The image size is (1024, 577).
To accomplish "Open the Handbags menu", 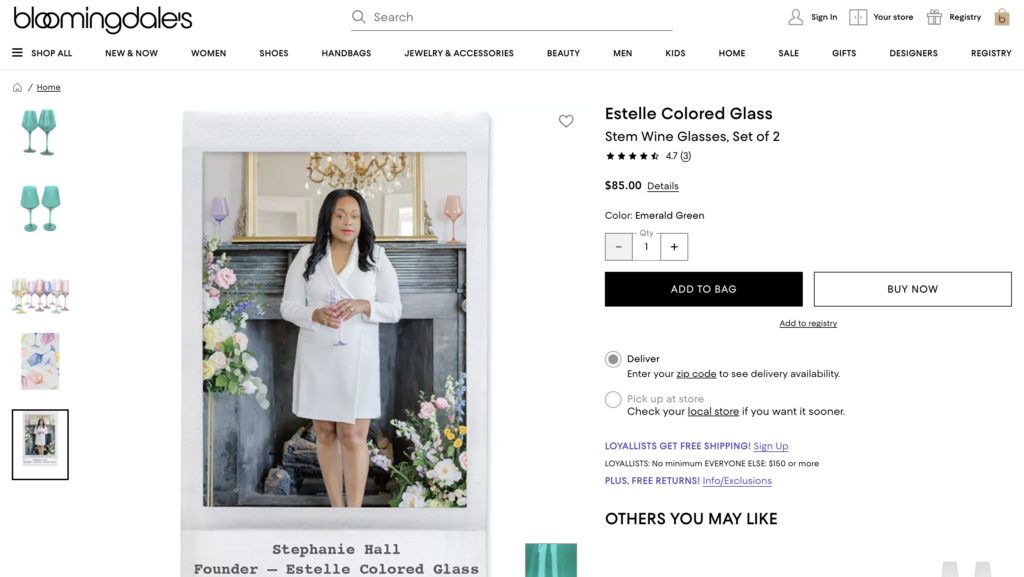I will [346, 53].
